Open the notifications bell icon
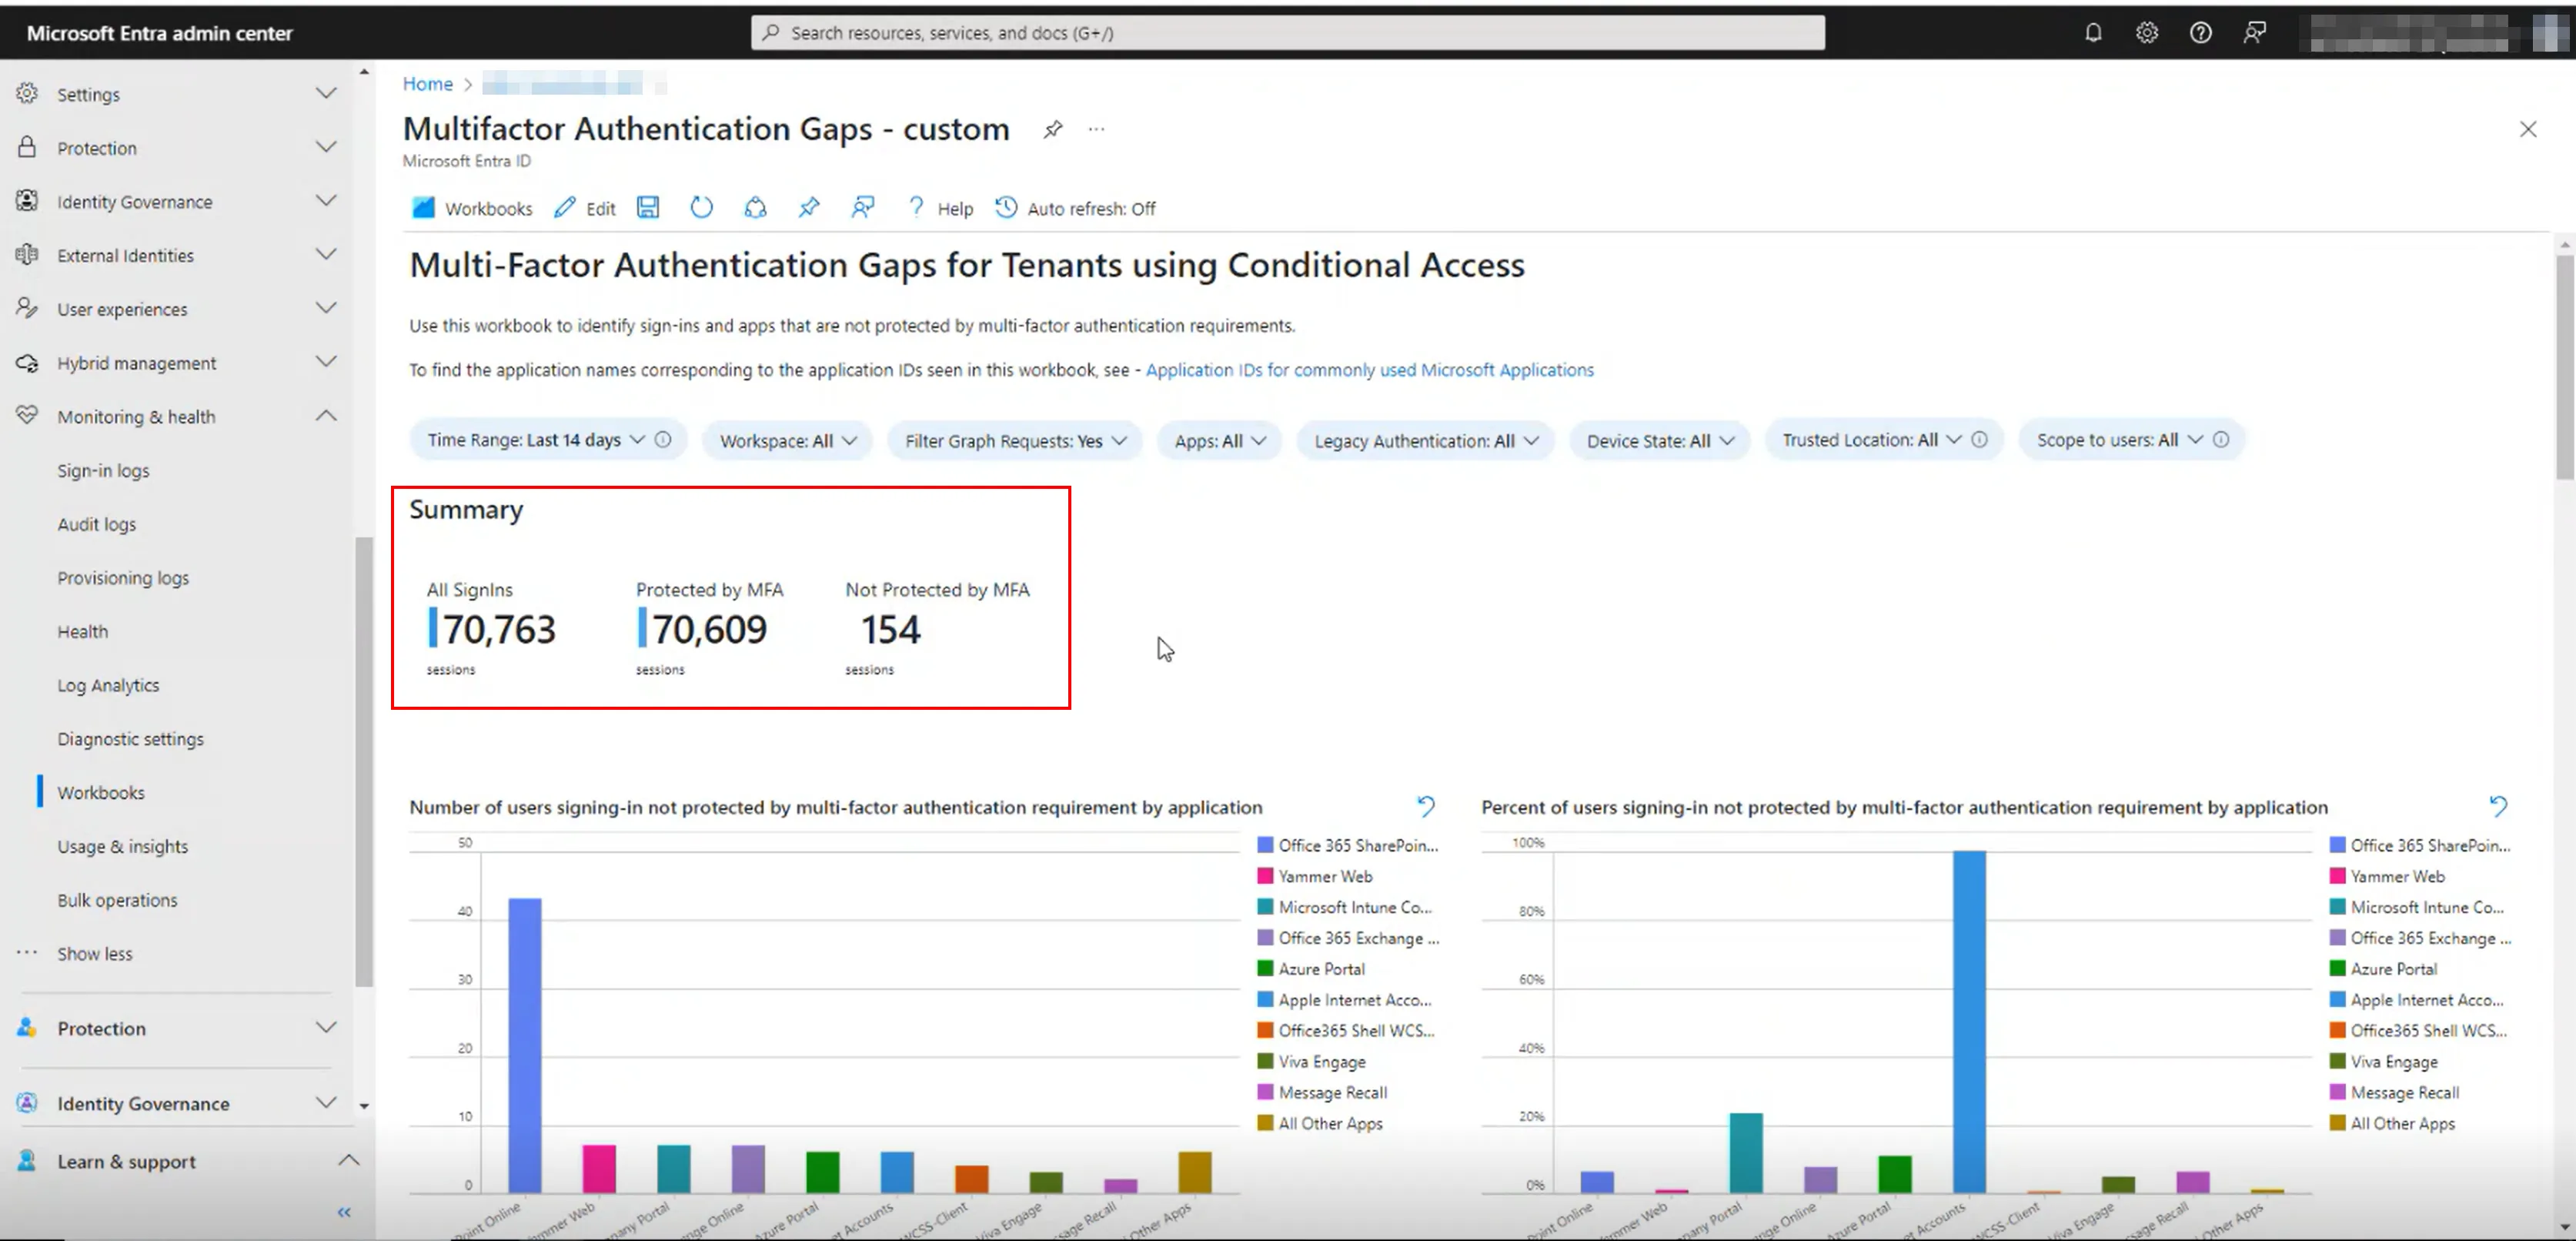Image resolution: width=2576 pixels, height=1241 pixels. [2093, 33]
